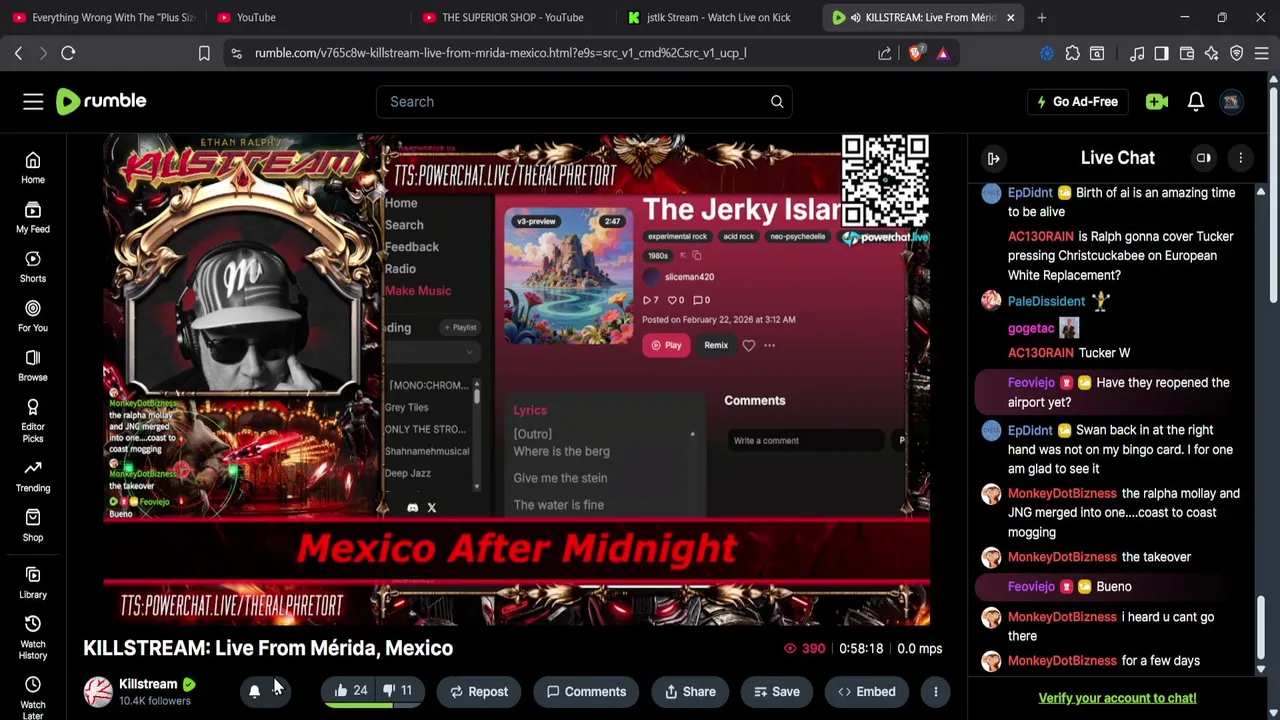Open more video options kebab menu
The height and width of the screenshot is (720, 1280).
[936, 691]
